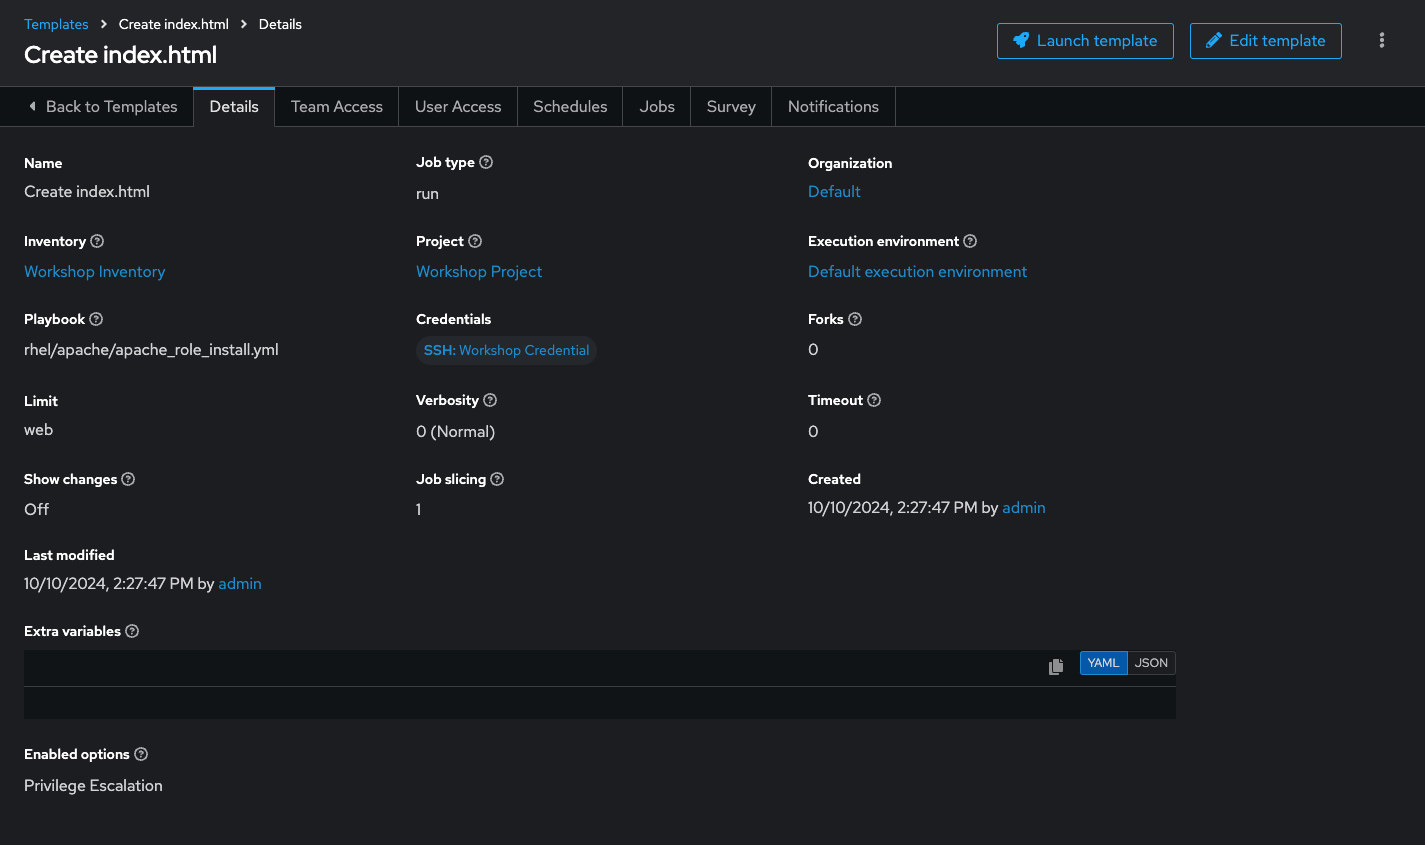Switch to the Survey tab

(x=731, y=107)
